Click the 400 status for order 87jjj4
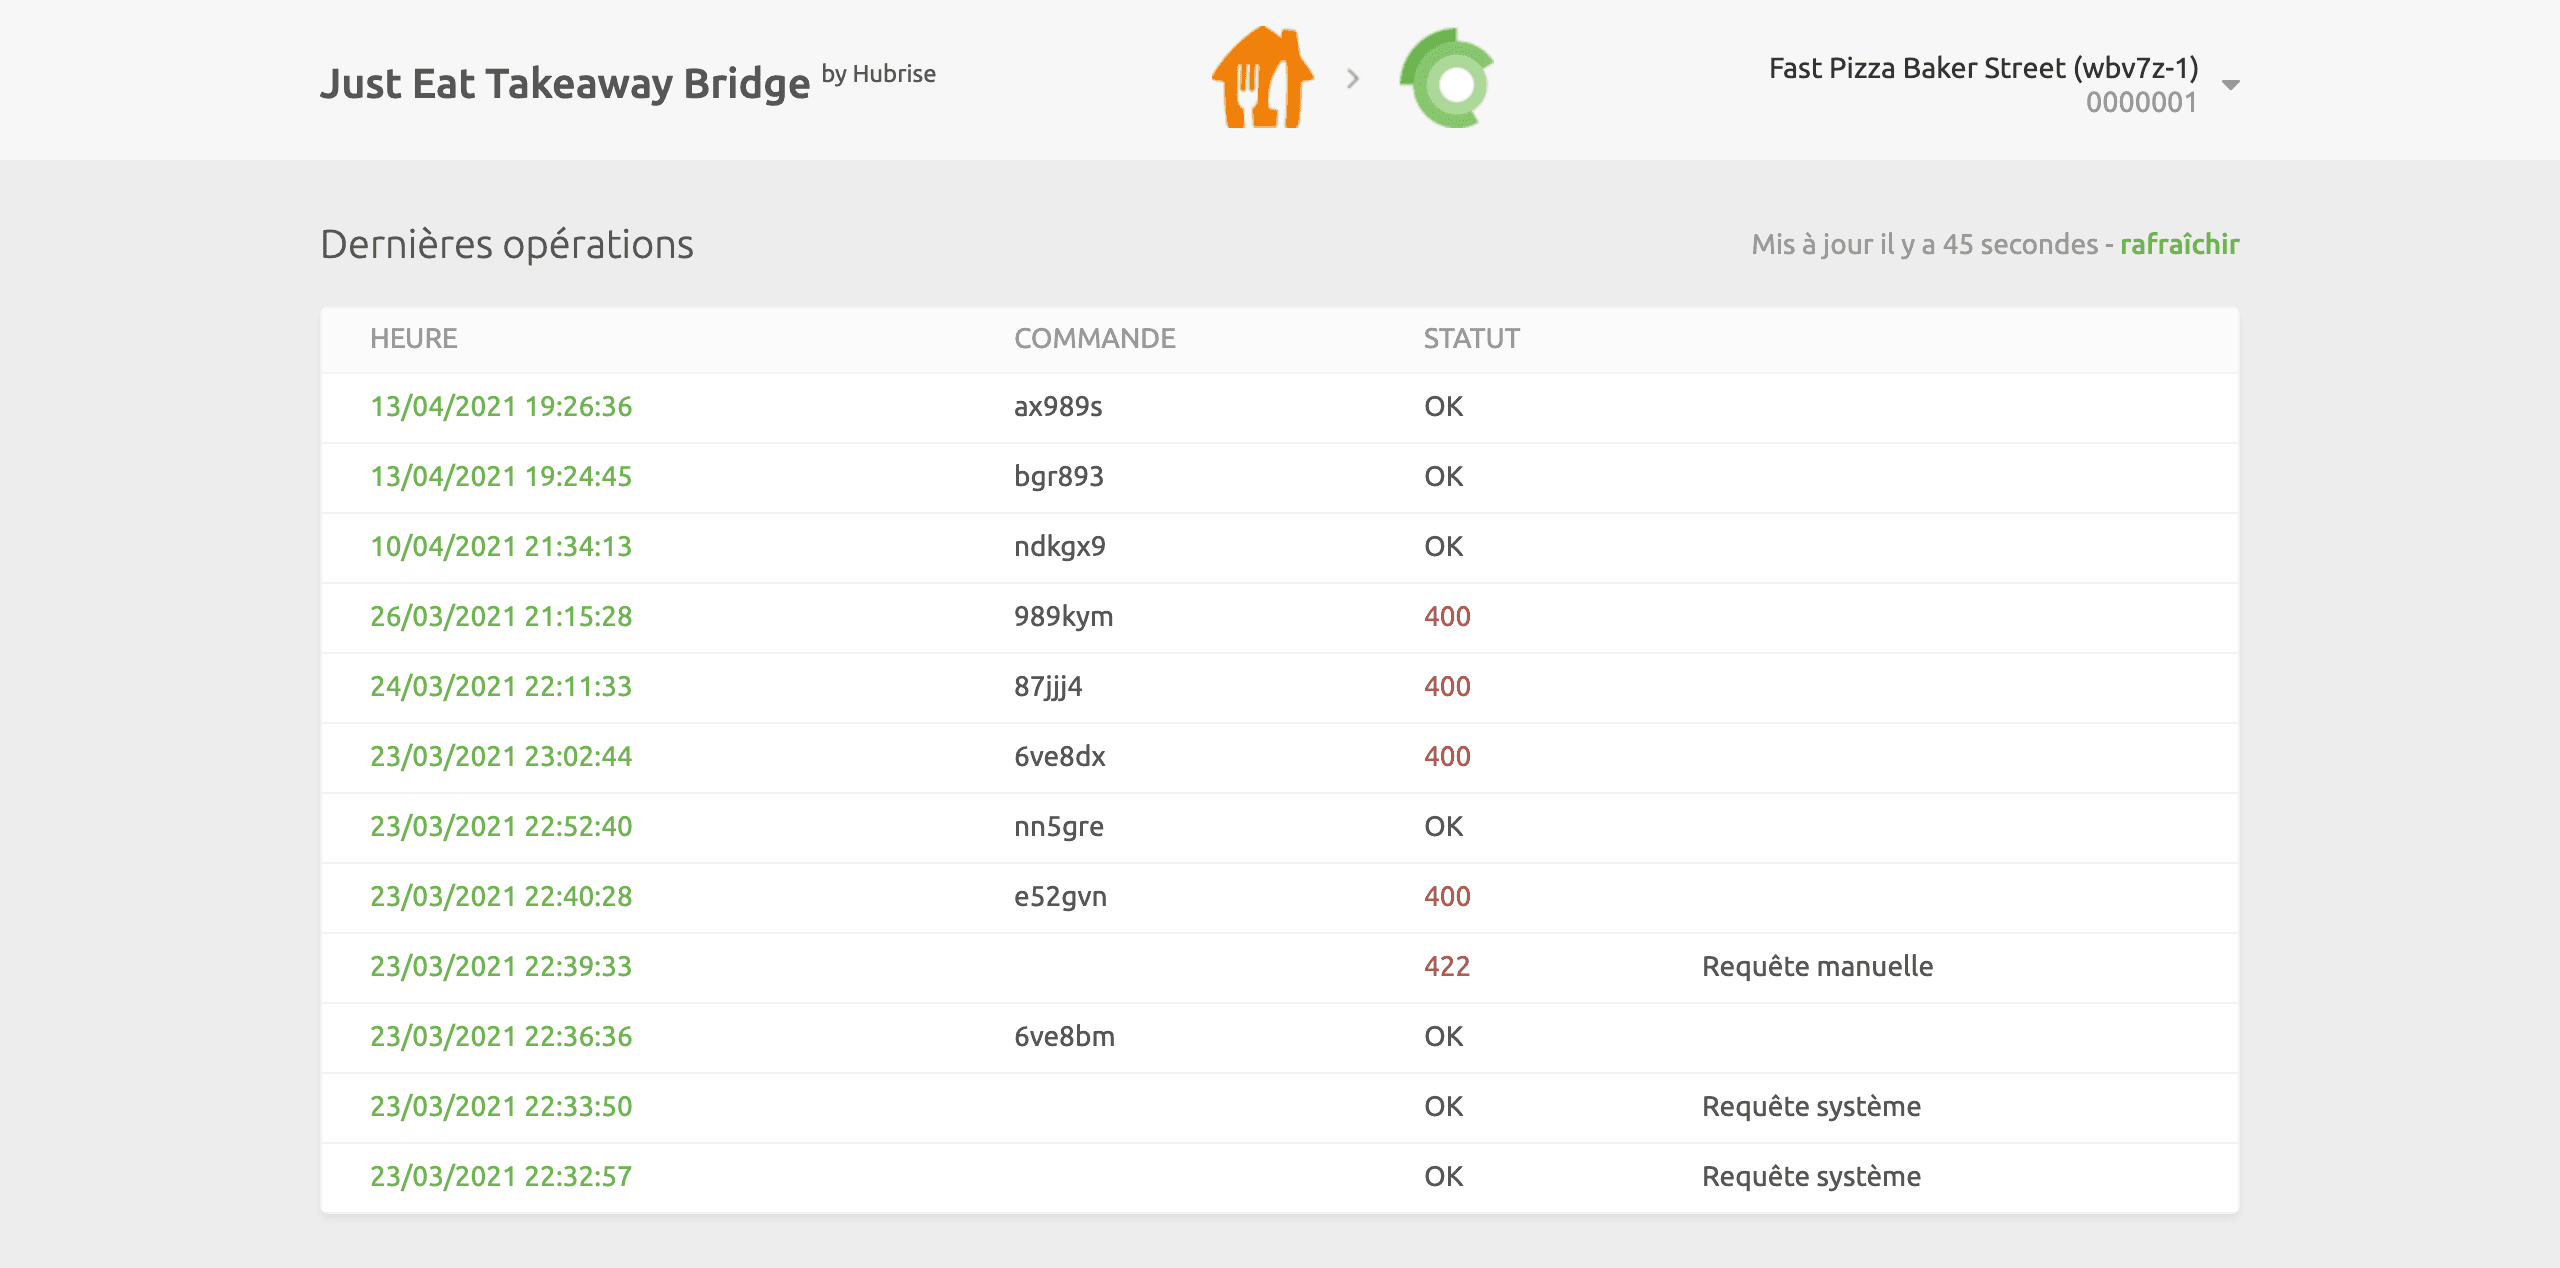This screenshot has height=1268, width=2560. [x=1447, y=687]
